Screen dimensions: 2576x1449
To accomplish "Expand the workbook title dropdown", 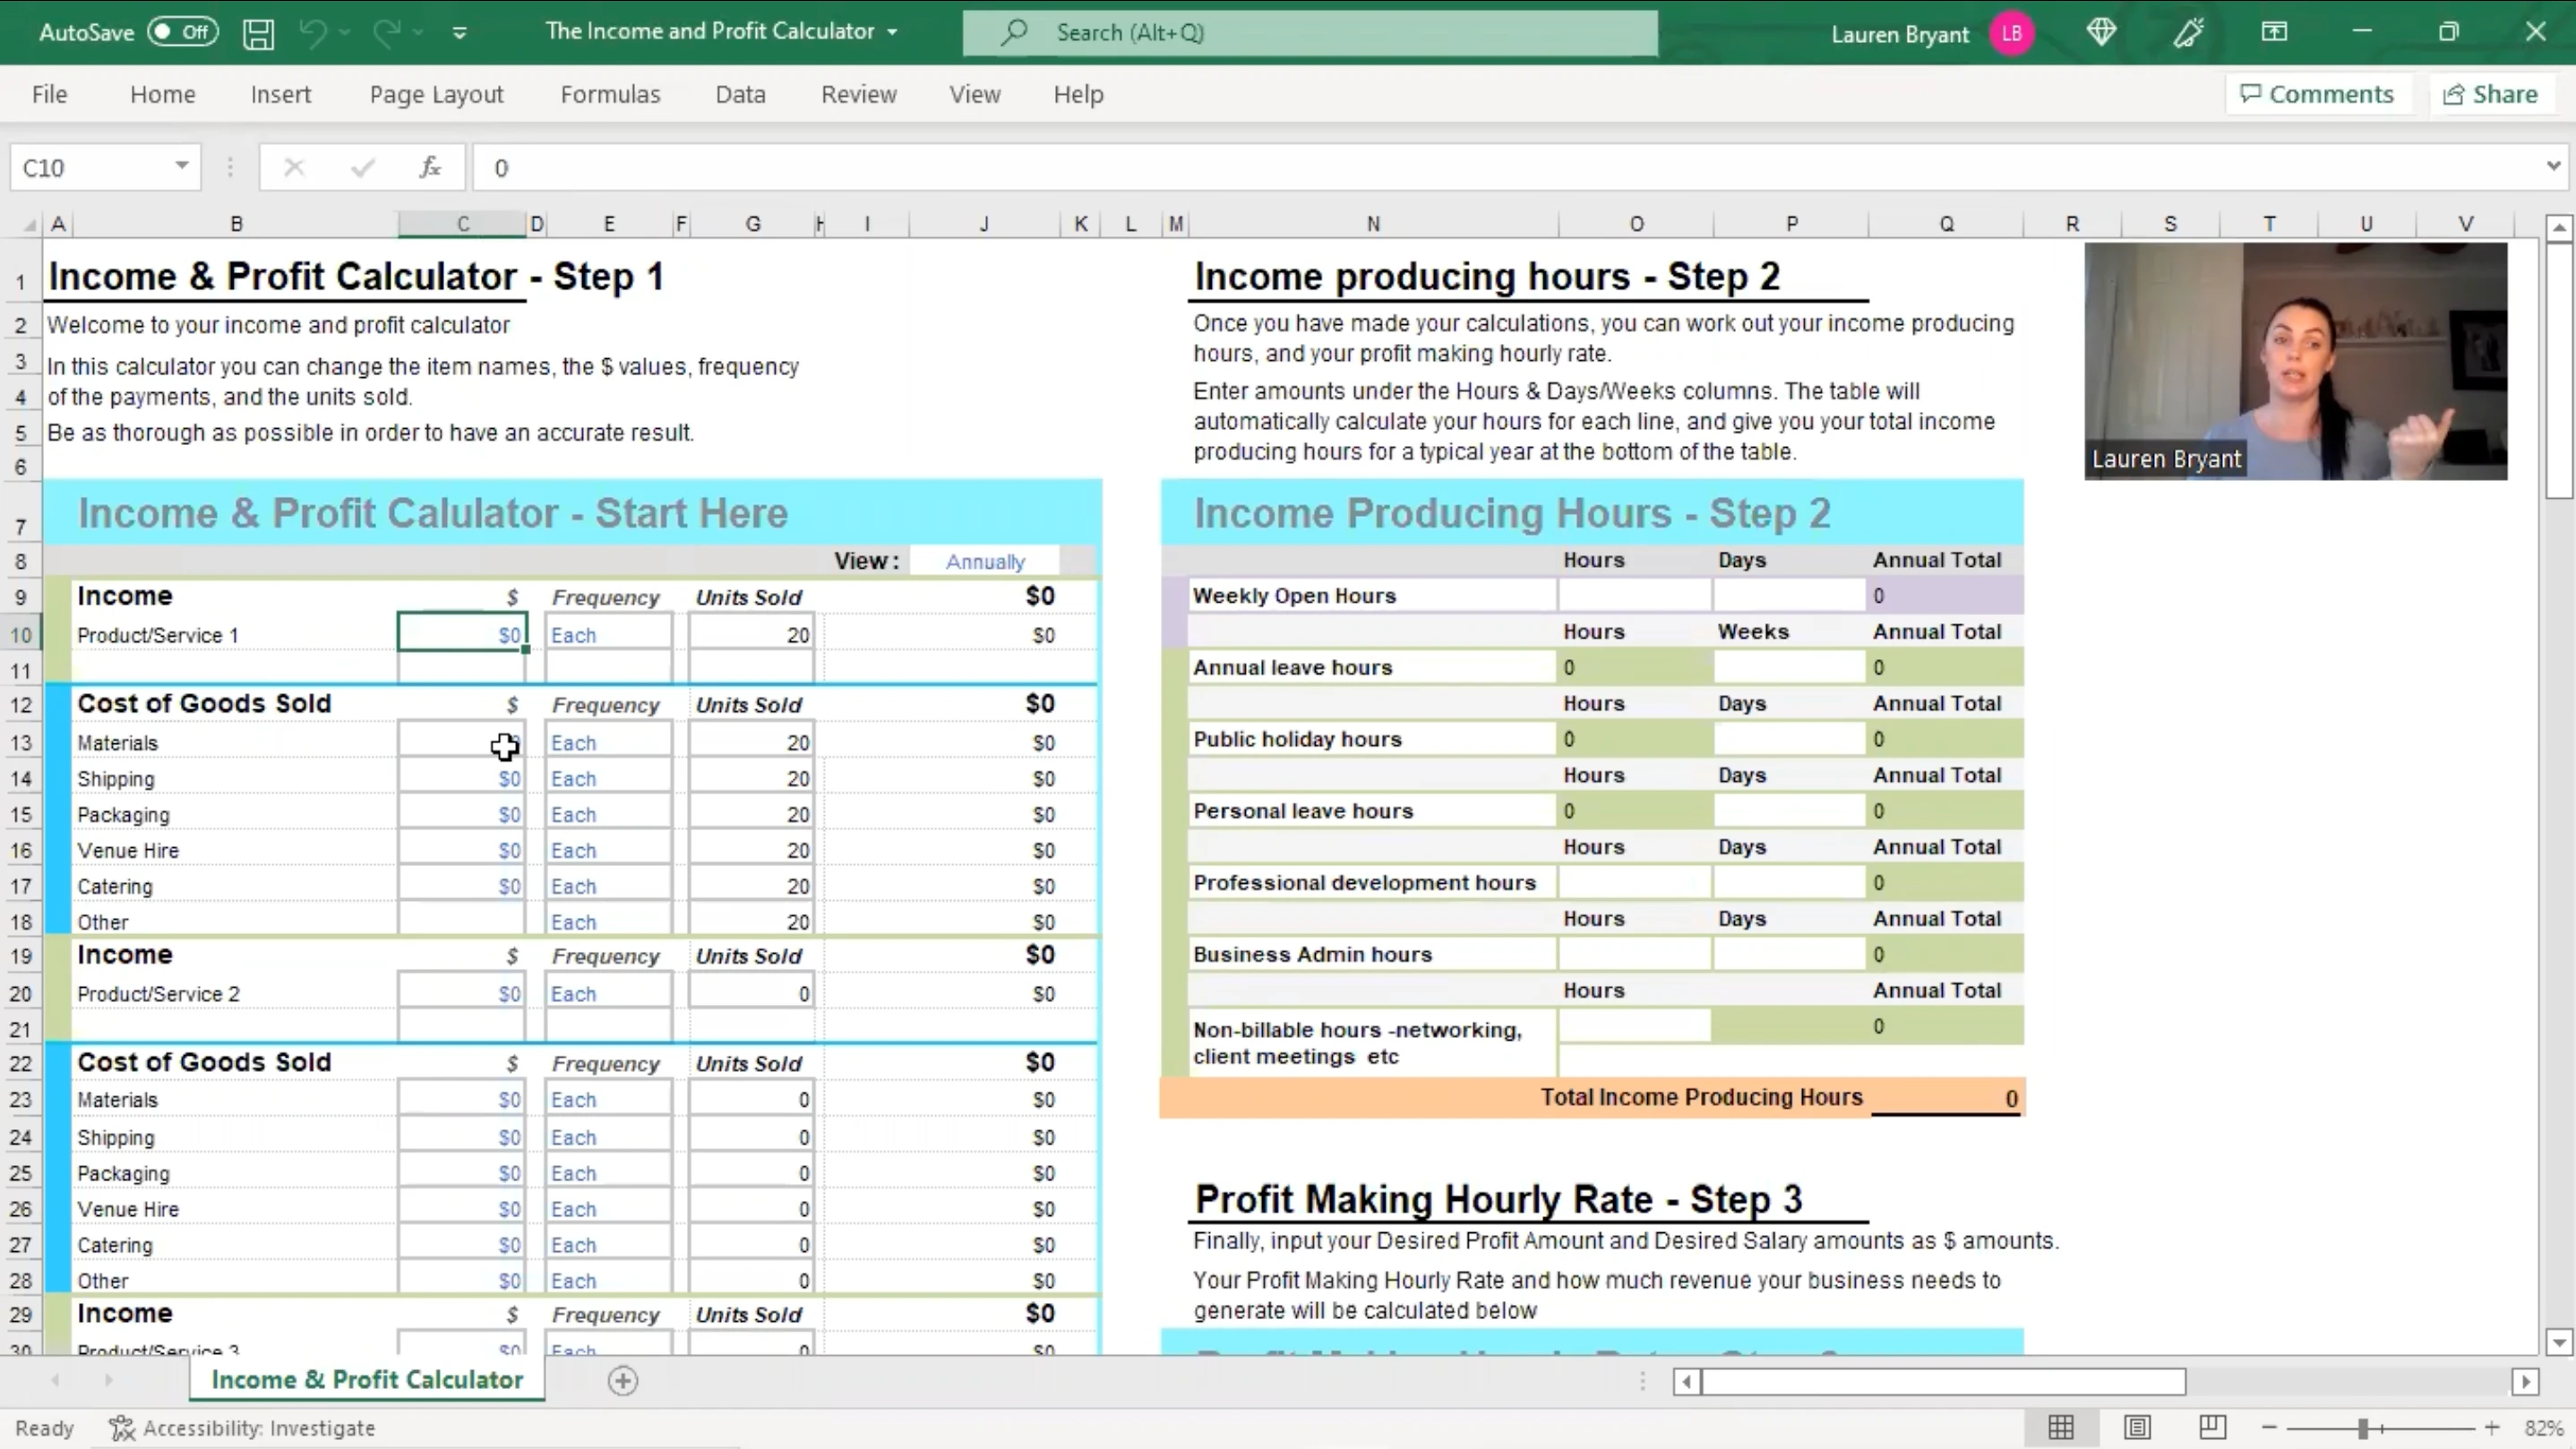I will [892, 32].
